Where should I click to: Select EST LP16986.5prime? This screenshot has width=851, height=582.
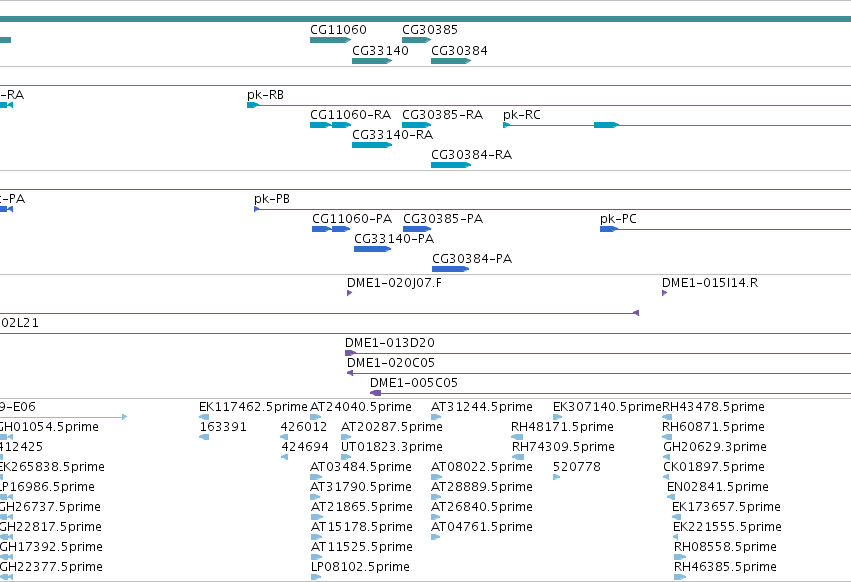click(6, 498)
